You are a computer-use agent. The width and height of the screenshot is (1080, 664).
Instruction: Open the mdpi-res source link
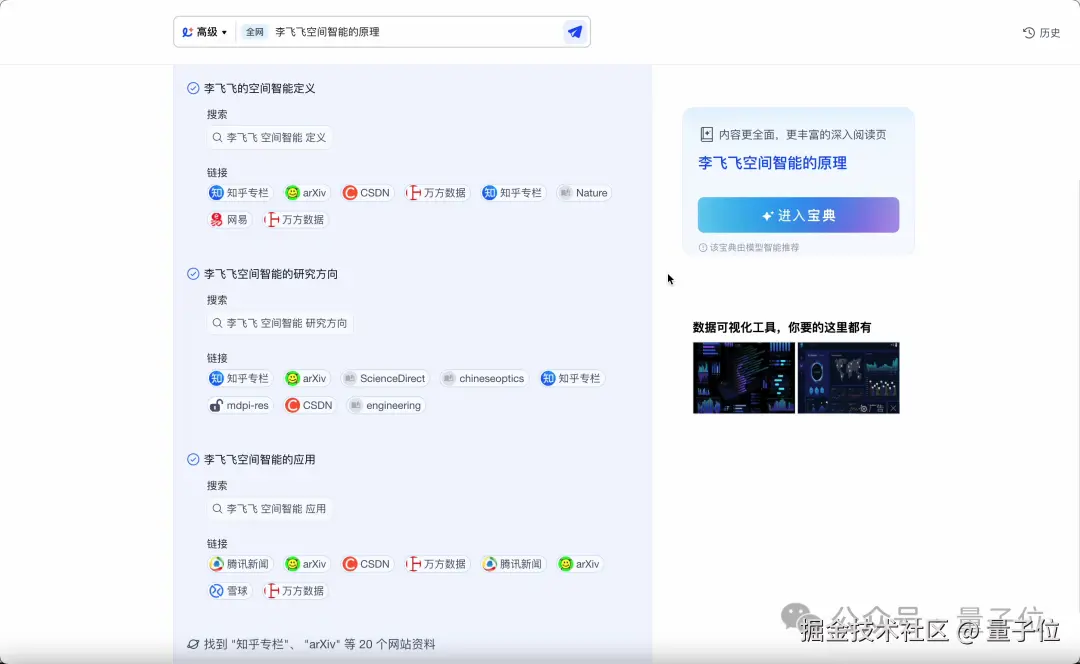pyautogui.click(x=239, y=405)
